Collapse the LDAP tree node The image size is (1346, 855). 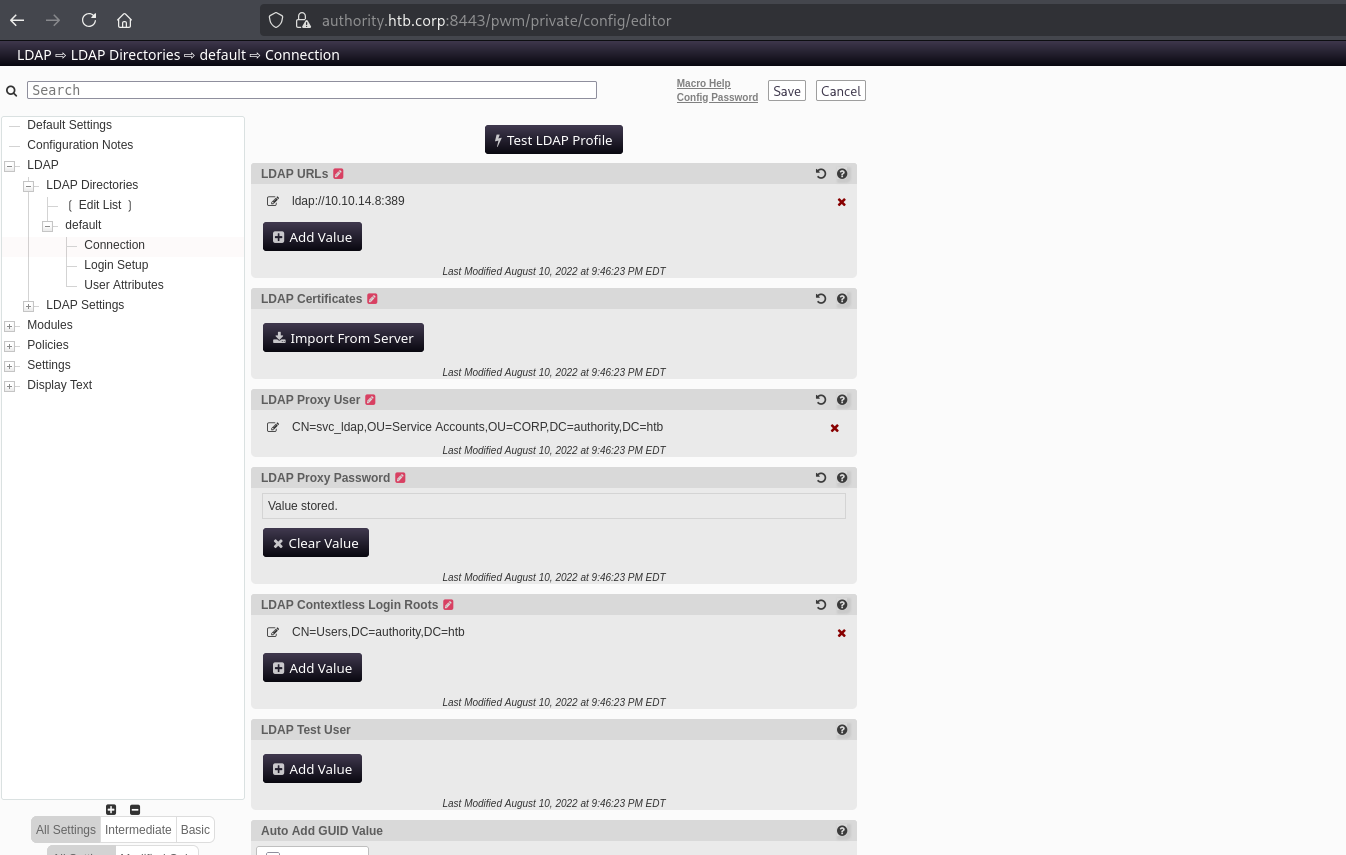click(x=10, y=166)
